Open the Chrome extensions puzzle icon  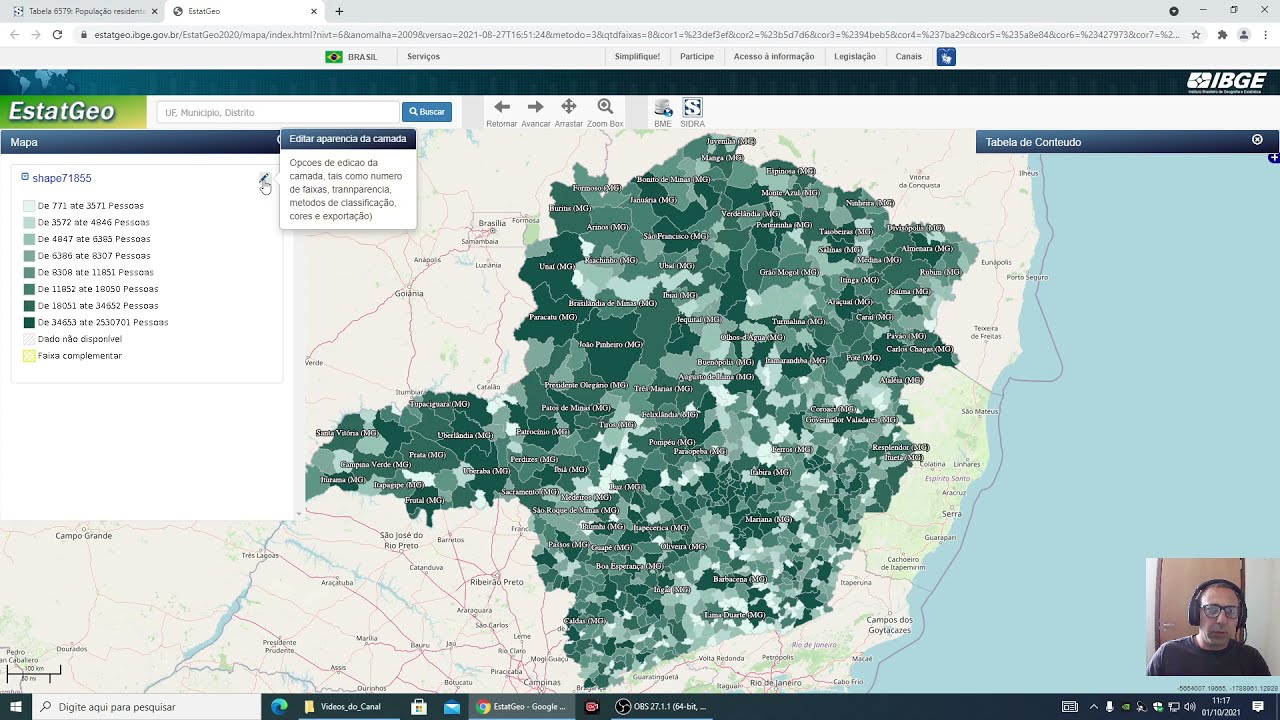(1222, 34)
